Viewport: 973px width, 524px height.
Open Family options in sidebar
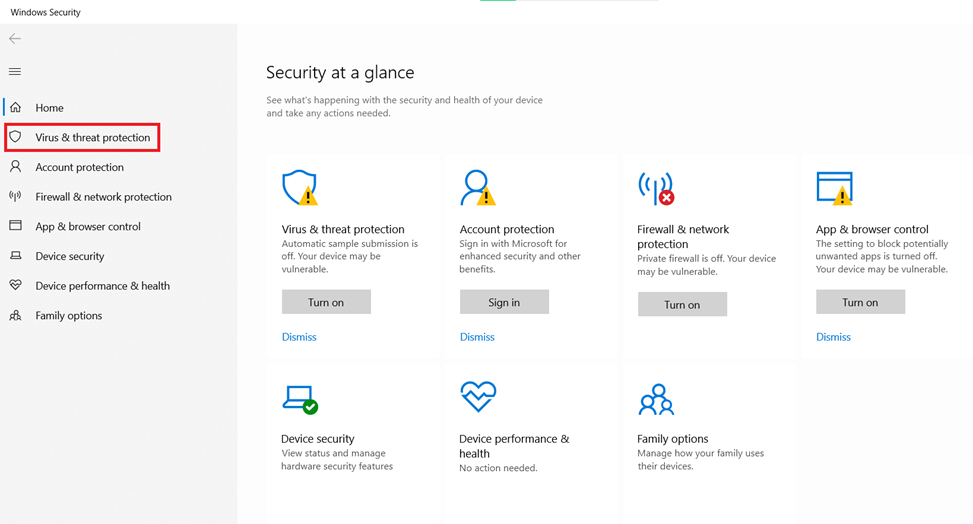click(x=68, y=315)
